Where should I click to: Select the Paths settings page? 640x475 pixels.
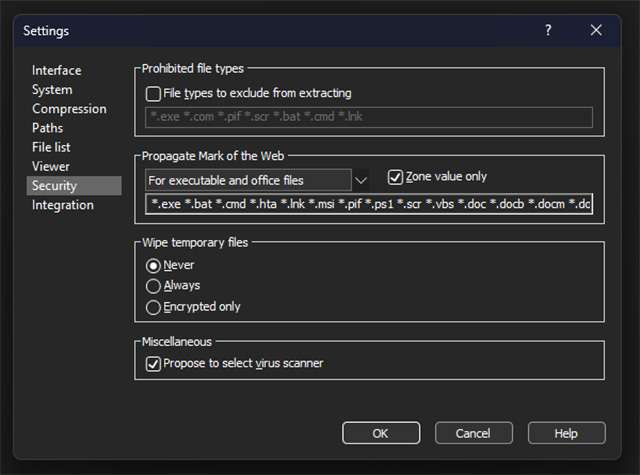47,128
